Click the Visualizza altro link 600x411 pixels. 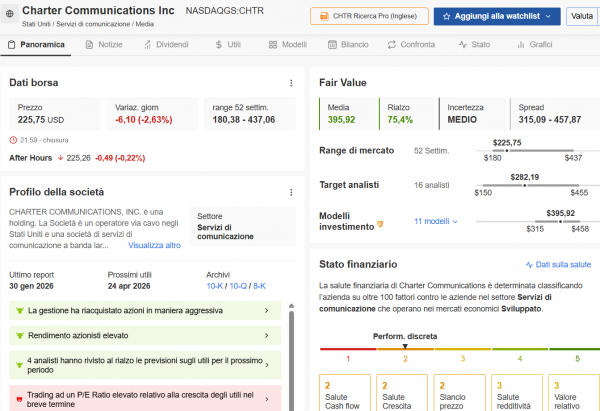[x=154, y=245]
